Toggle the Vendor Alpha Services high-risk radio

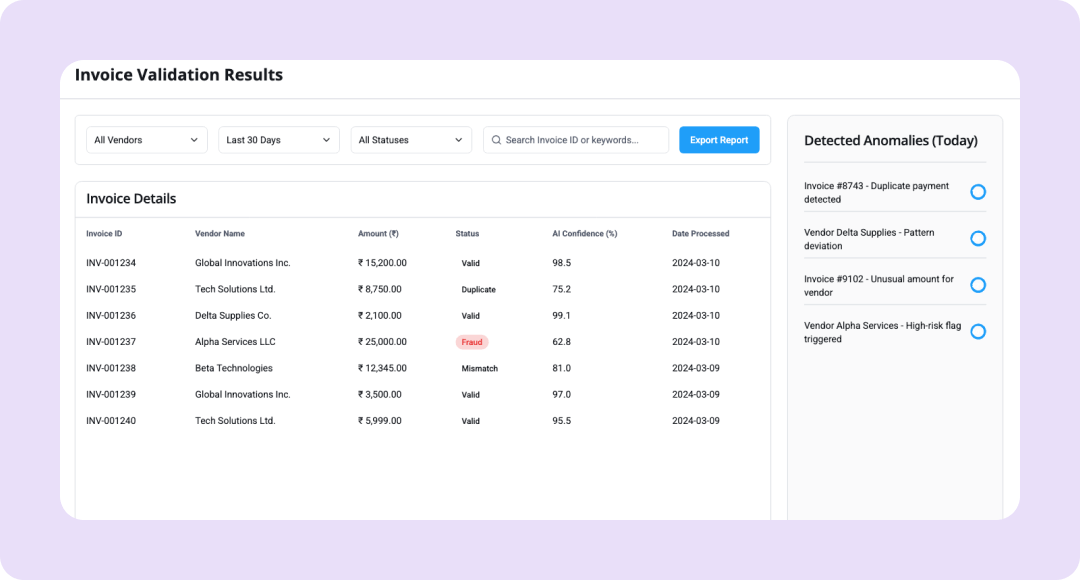coord(978,331)
